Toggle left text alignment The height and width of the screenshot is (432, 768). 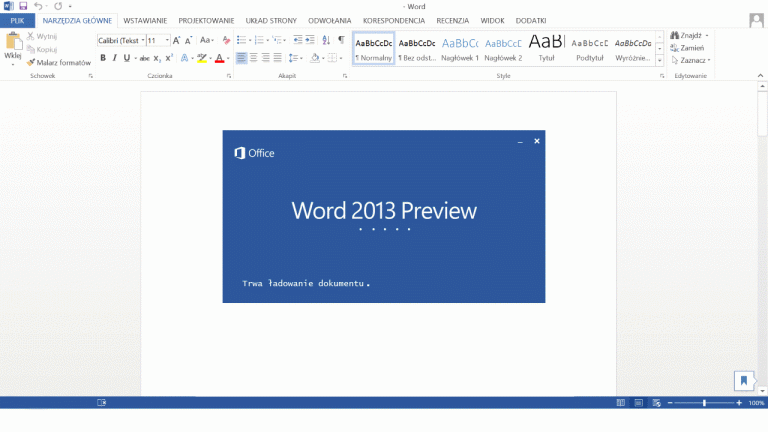pyautogui.click(x=241, y=58)
